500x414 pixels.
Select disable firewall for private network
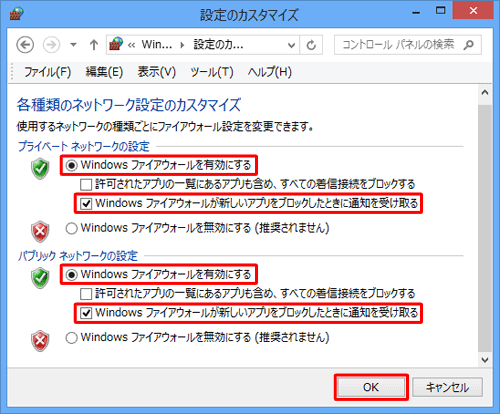point(71,229)
